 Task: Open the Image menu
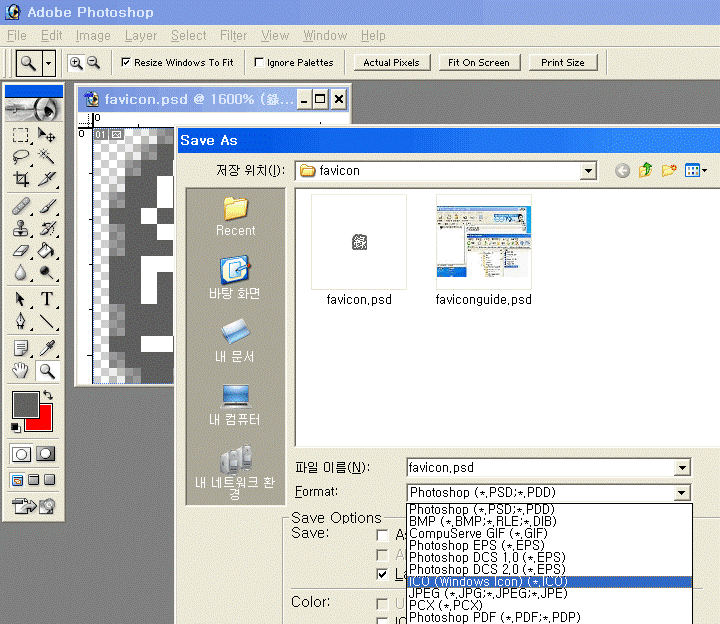(93, 35)
